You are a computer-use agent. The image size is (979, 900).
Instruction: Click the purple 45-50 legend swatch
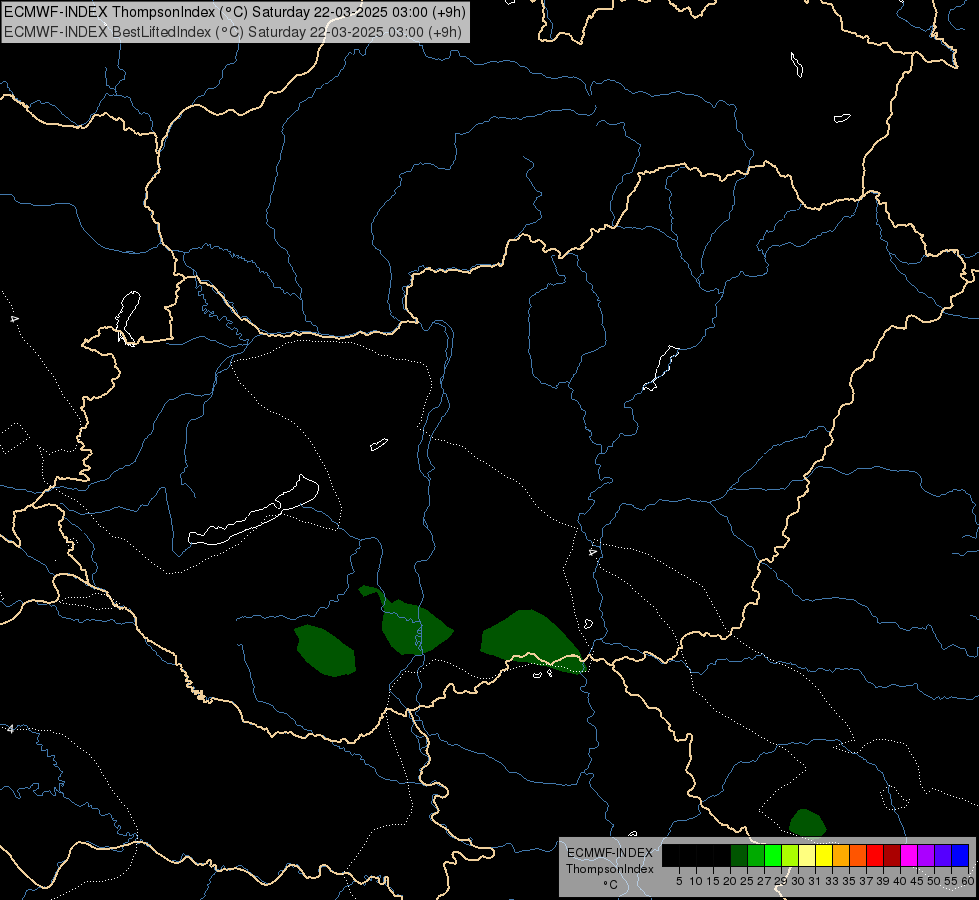[926, 856]
